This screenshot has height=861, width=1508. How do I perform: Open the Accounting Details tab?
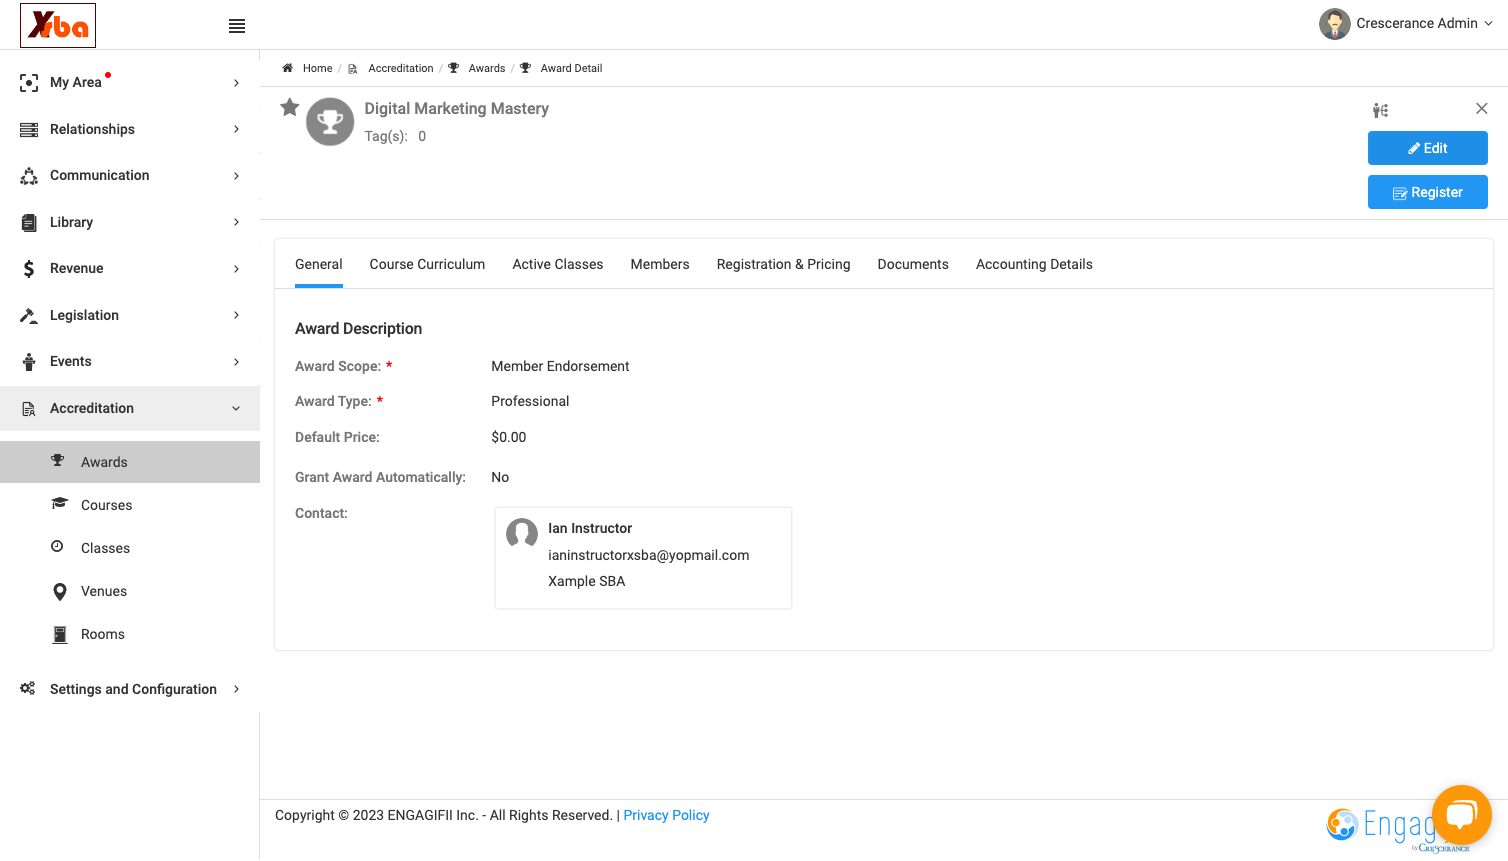(1034, 264)
